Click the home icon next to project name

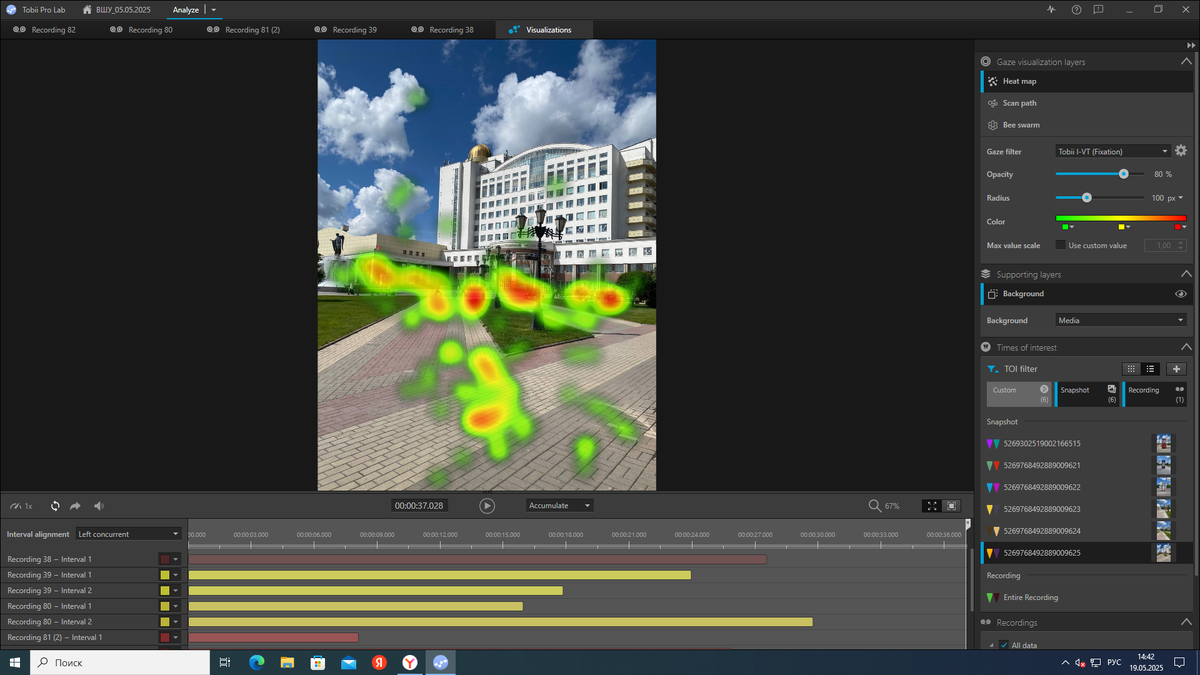click(87, 9)
